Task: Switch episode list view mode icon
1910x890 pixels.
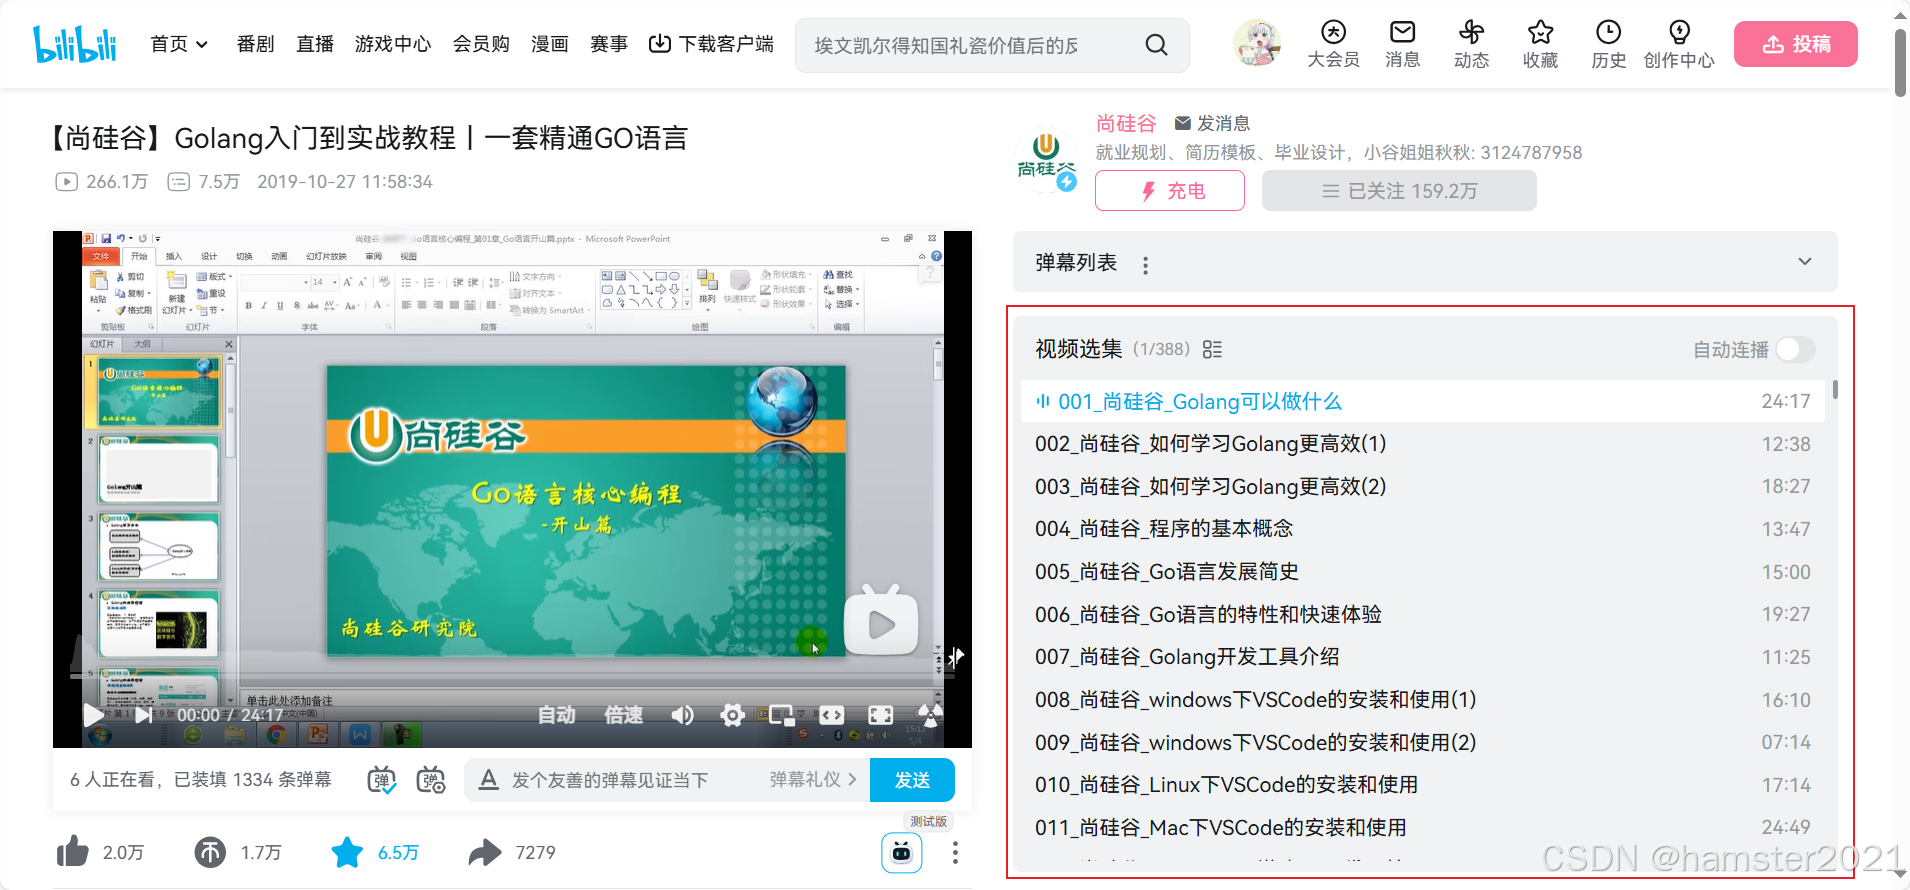Action: click(x=1212, y=349)
